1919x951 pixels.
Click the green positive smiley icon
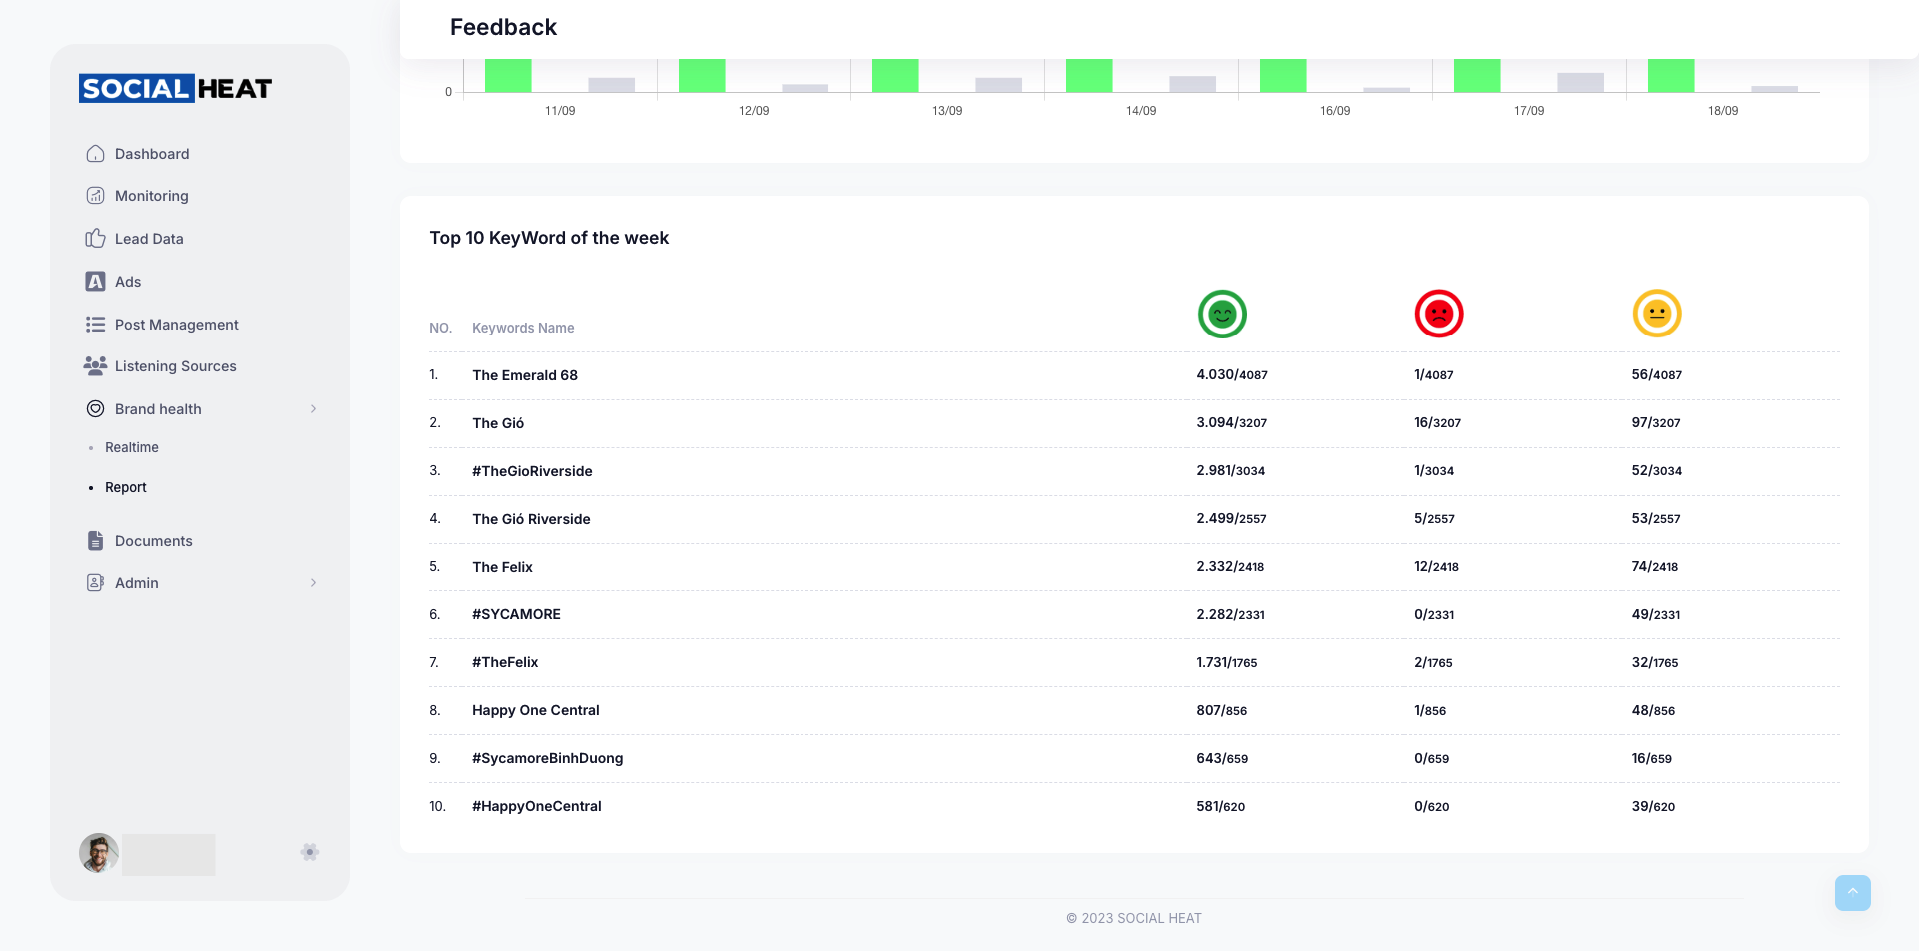(x=1222, y=315)
